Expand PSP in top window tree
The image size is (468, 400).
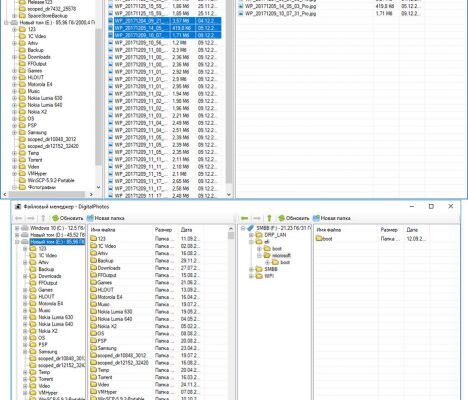[x=14, y=126]
